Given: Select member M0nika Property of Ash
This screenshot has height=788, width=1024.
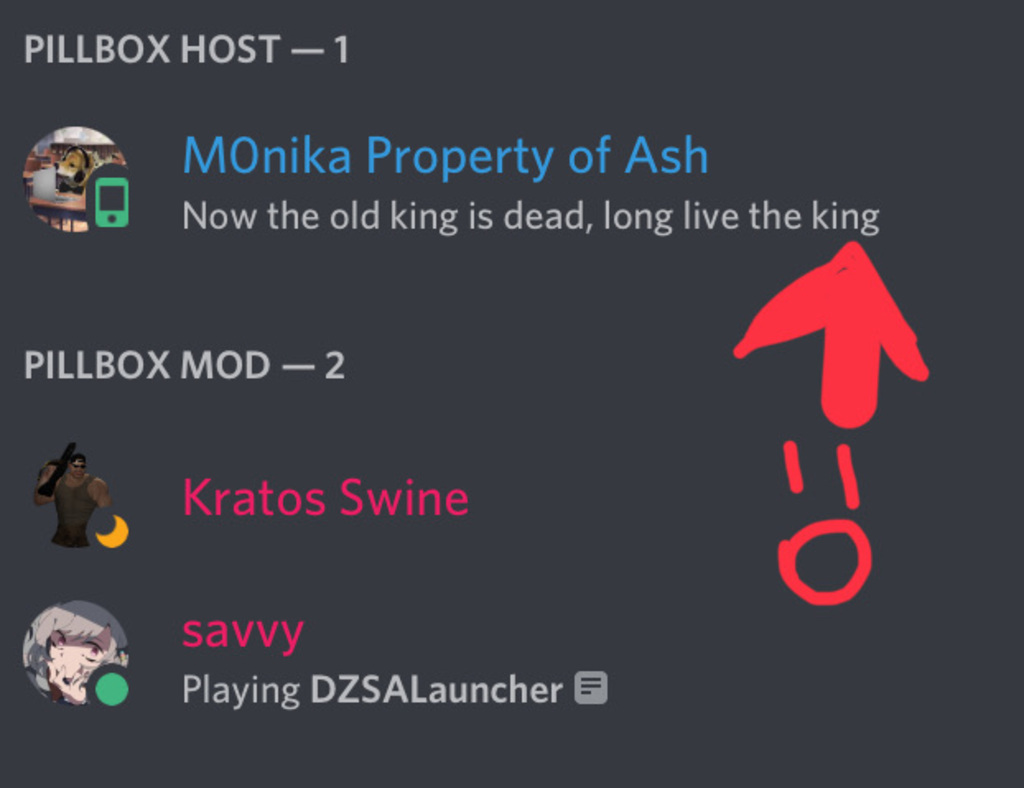Looking at the screenshot, I should click(445, 156).
